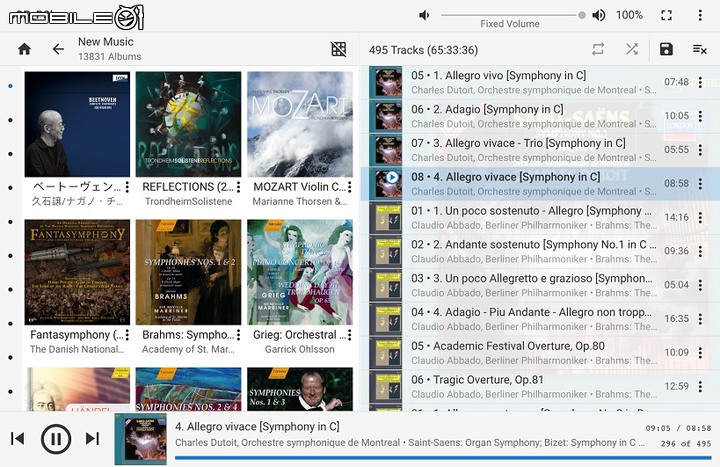Save the play queue

click(x=666, y=49)
